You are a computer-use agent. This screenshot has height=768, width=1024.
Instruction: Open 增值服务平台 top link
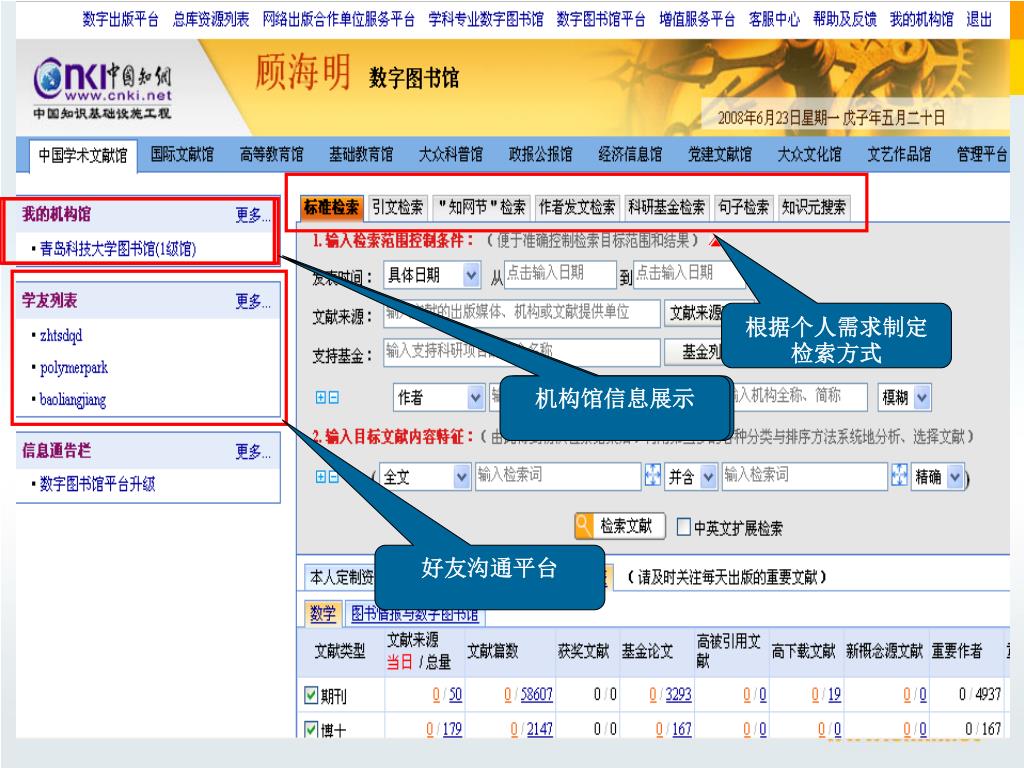coord(697,20)
